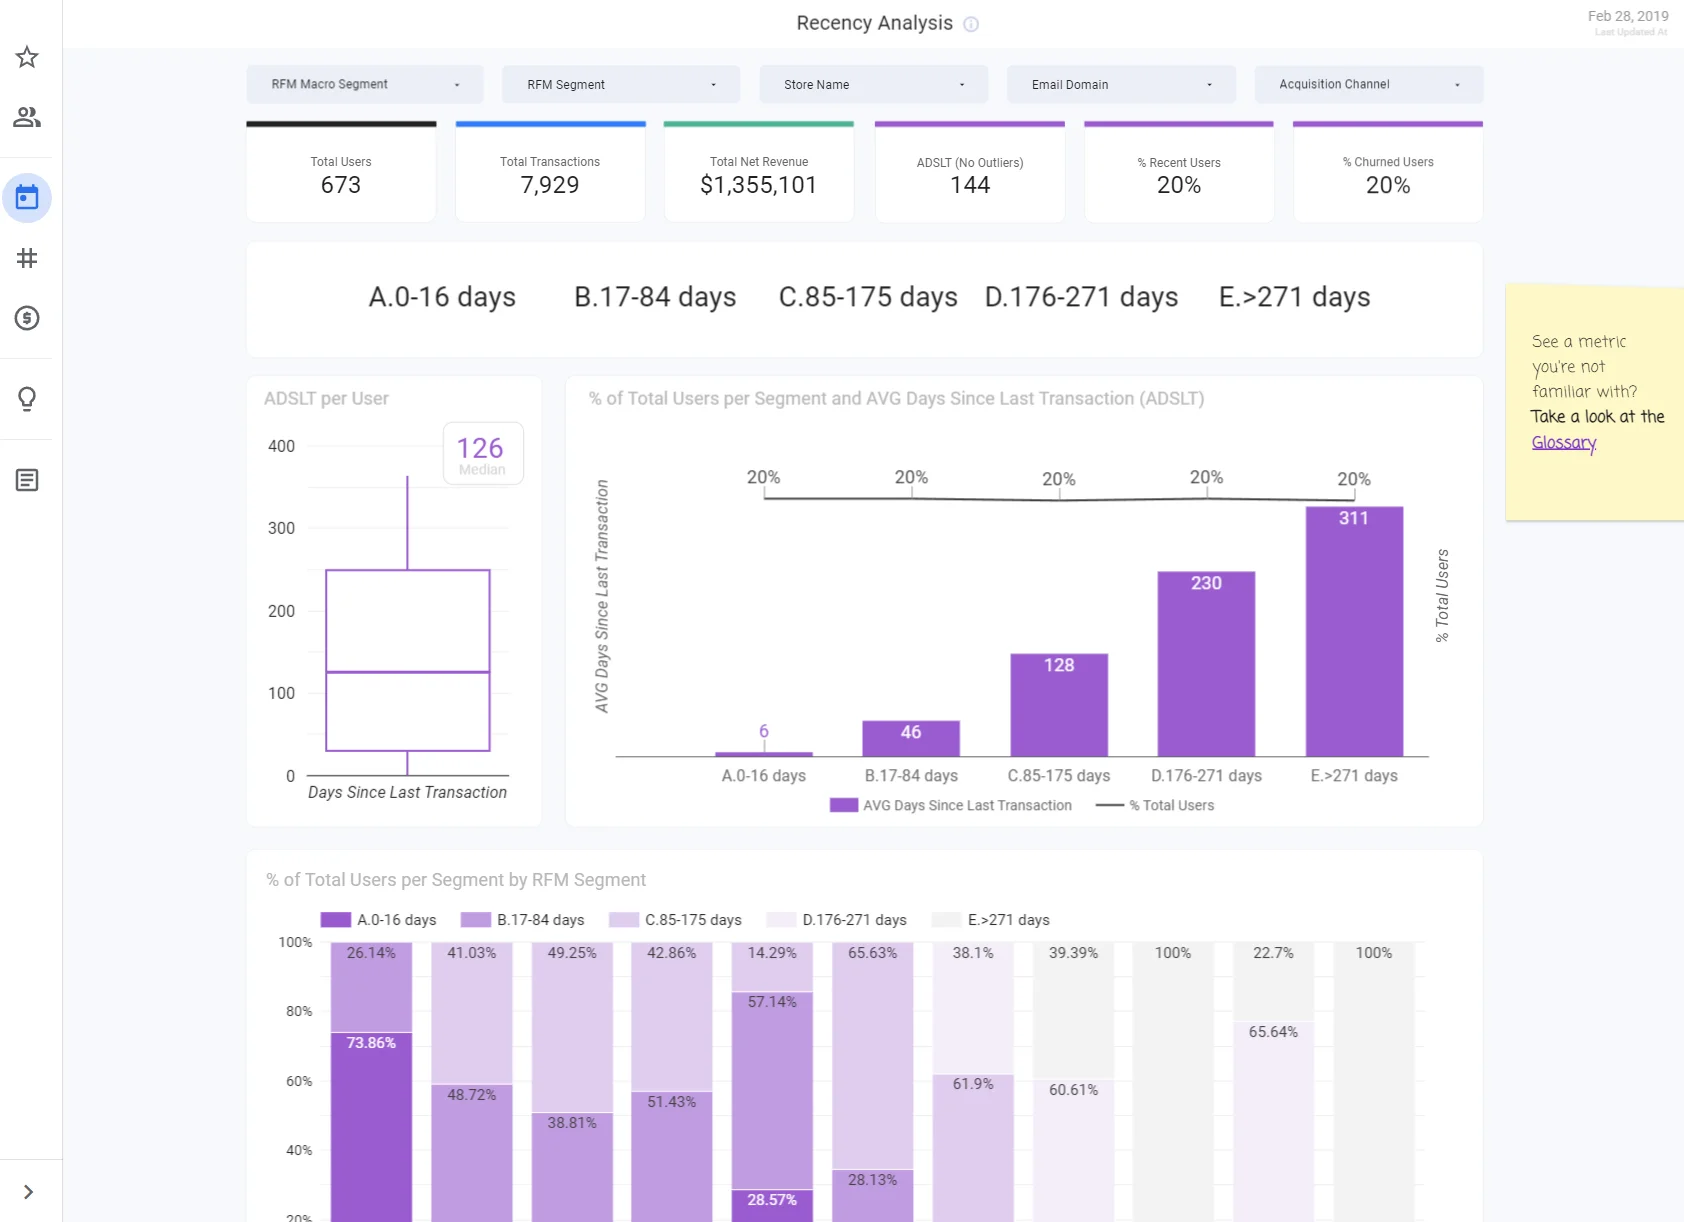
Task: Click the 126 Median value box
Action: pyautogui.click(x=483, y=454)
